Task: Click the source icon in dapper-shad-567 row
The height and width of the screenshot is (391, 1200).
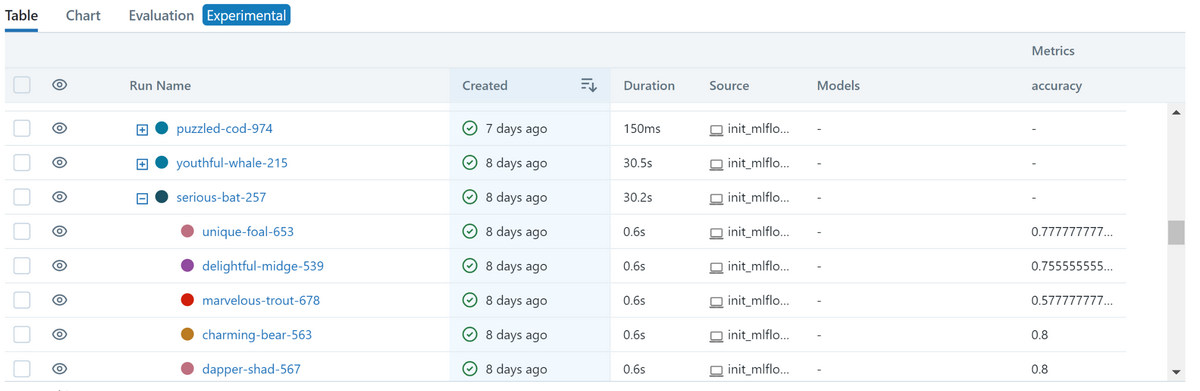Action: (x=716, y=370)
